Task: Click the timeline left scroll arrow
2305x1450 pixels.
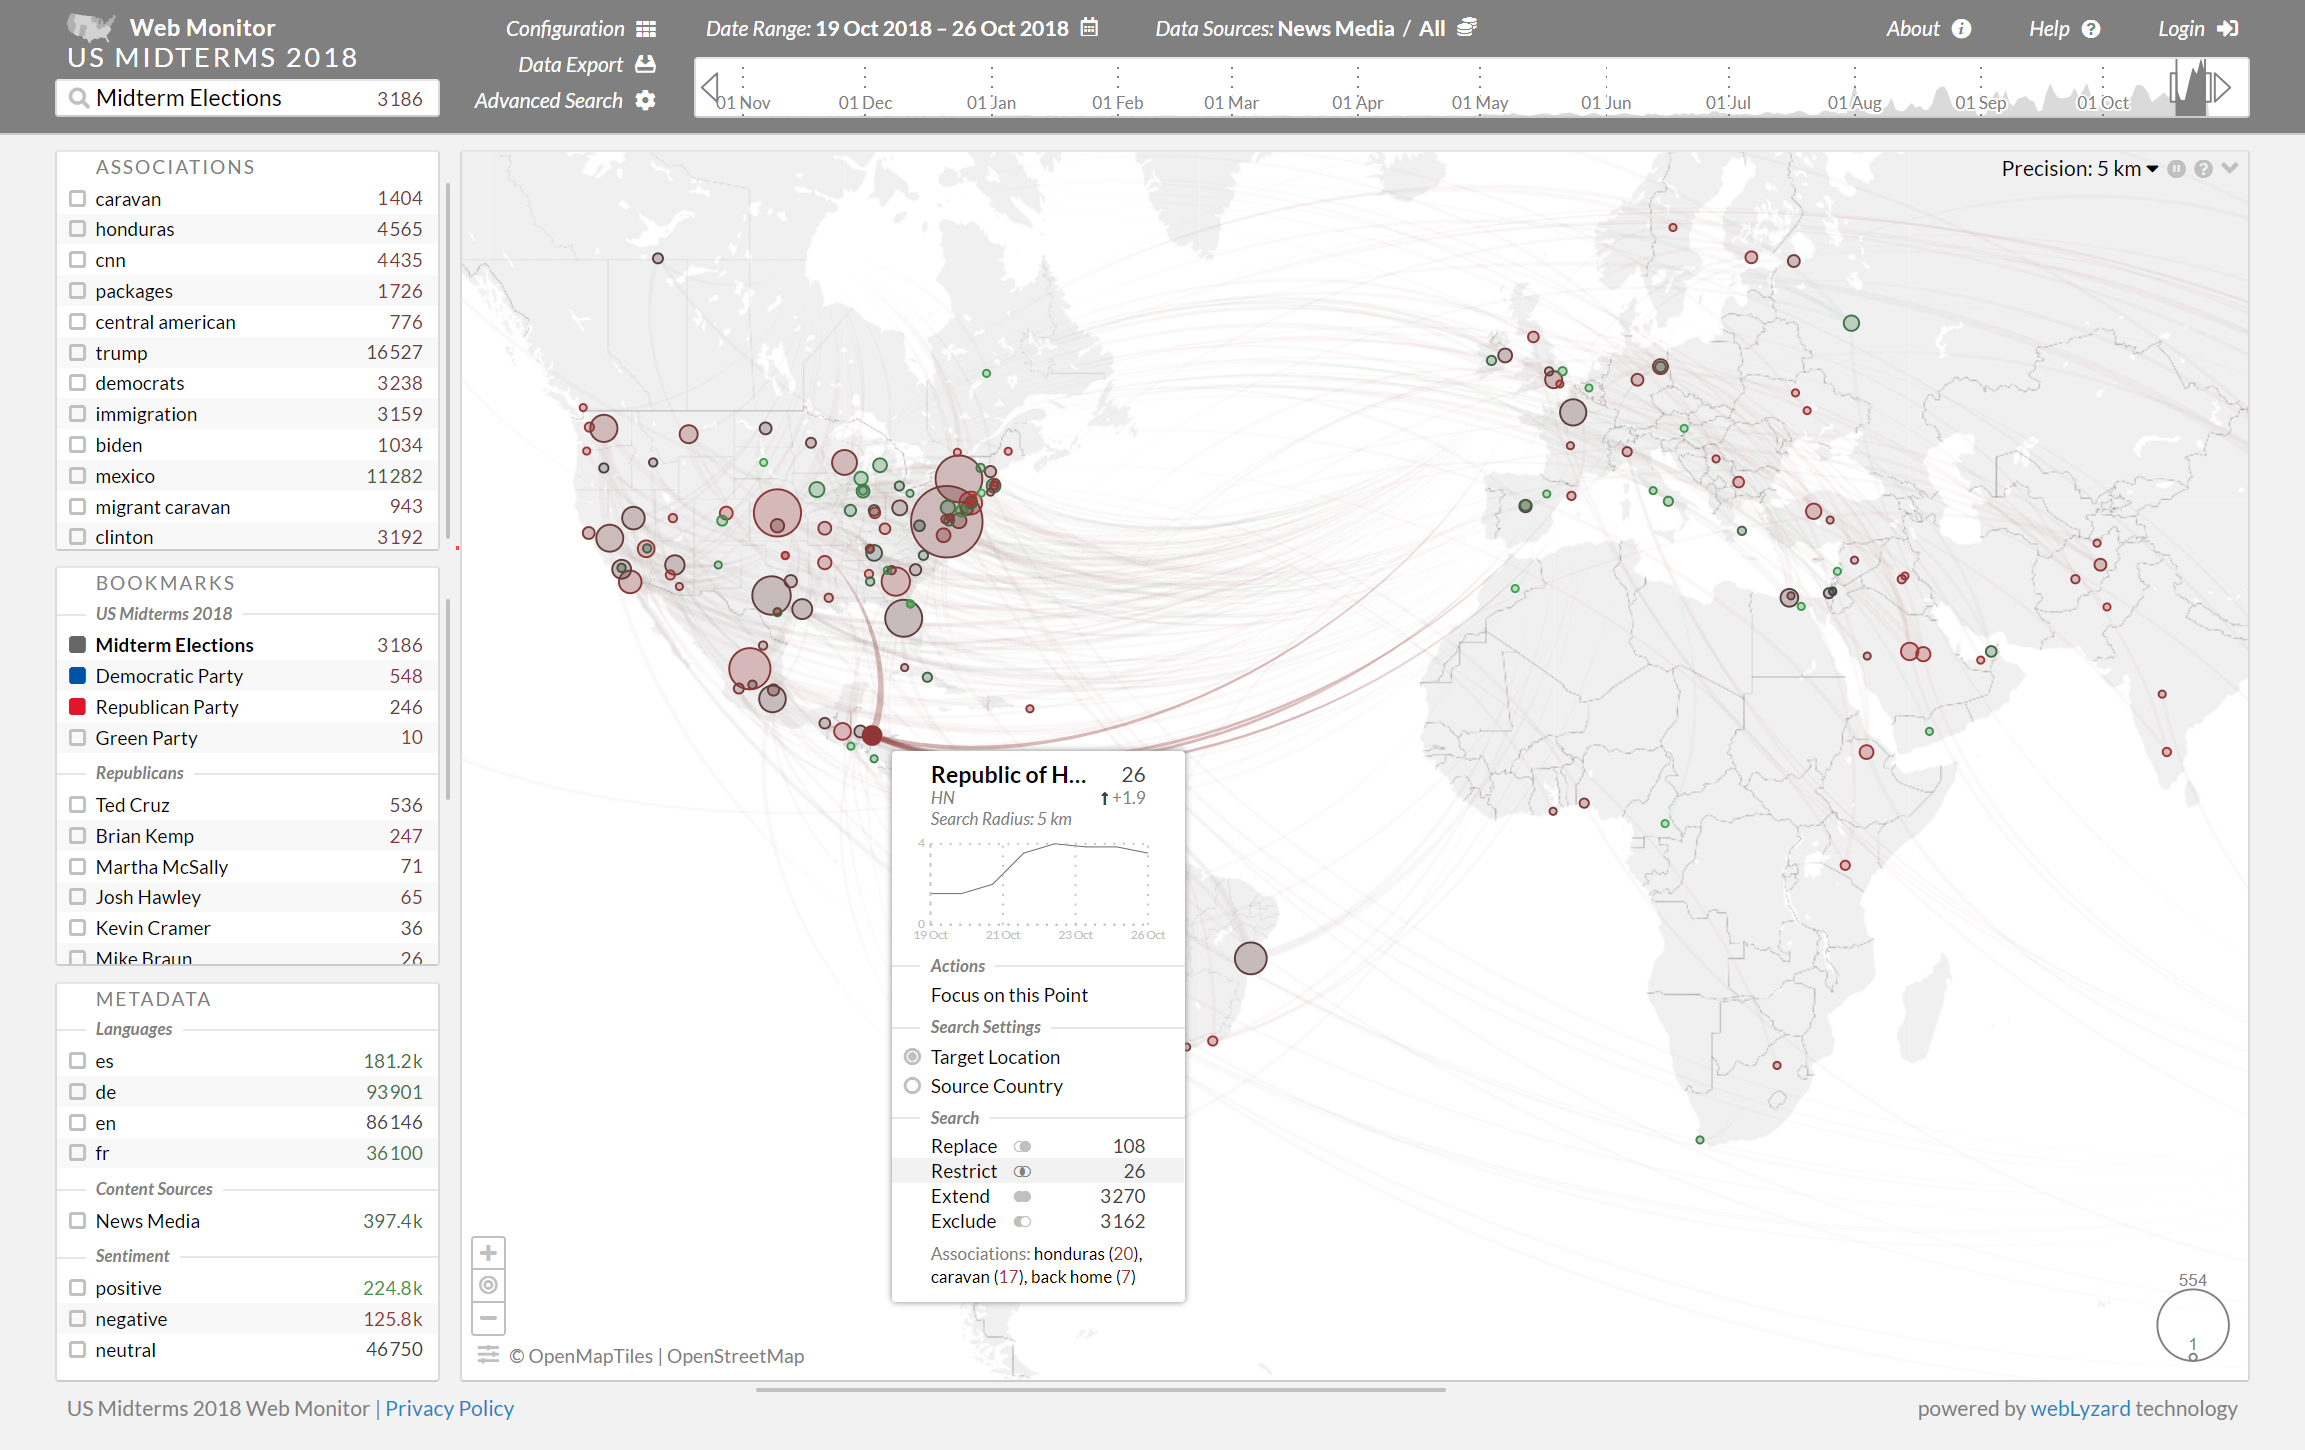Action: (709, 88)
